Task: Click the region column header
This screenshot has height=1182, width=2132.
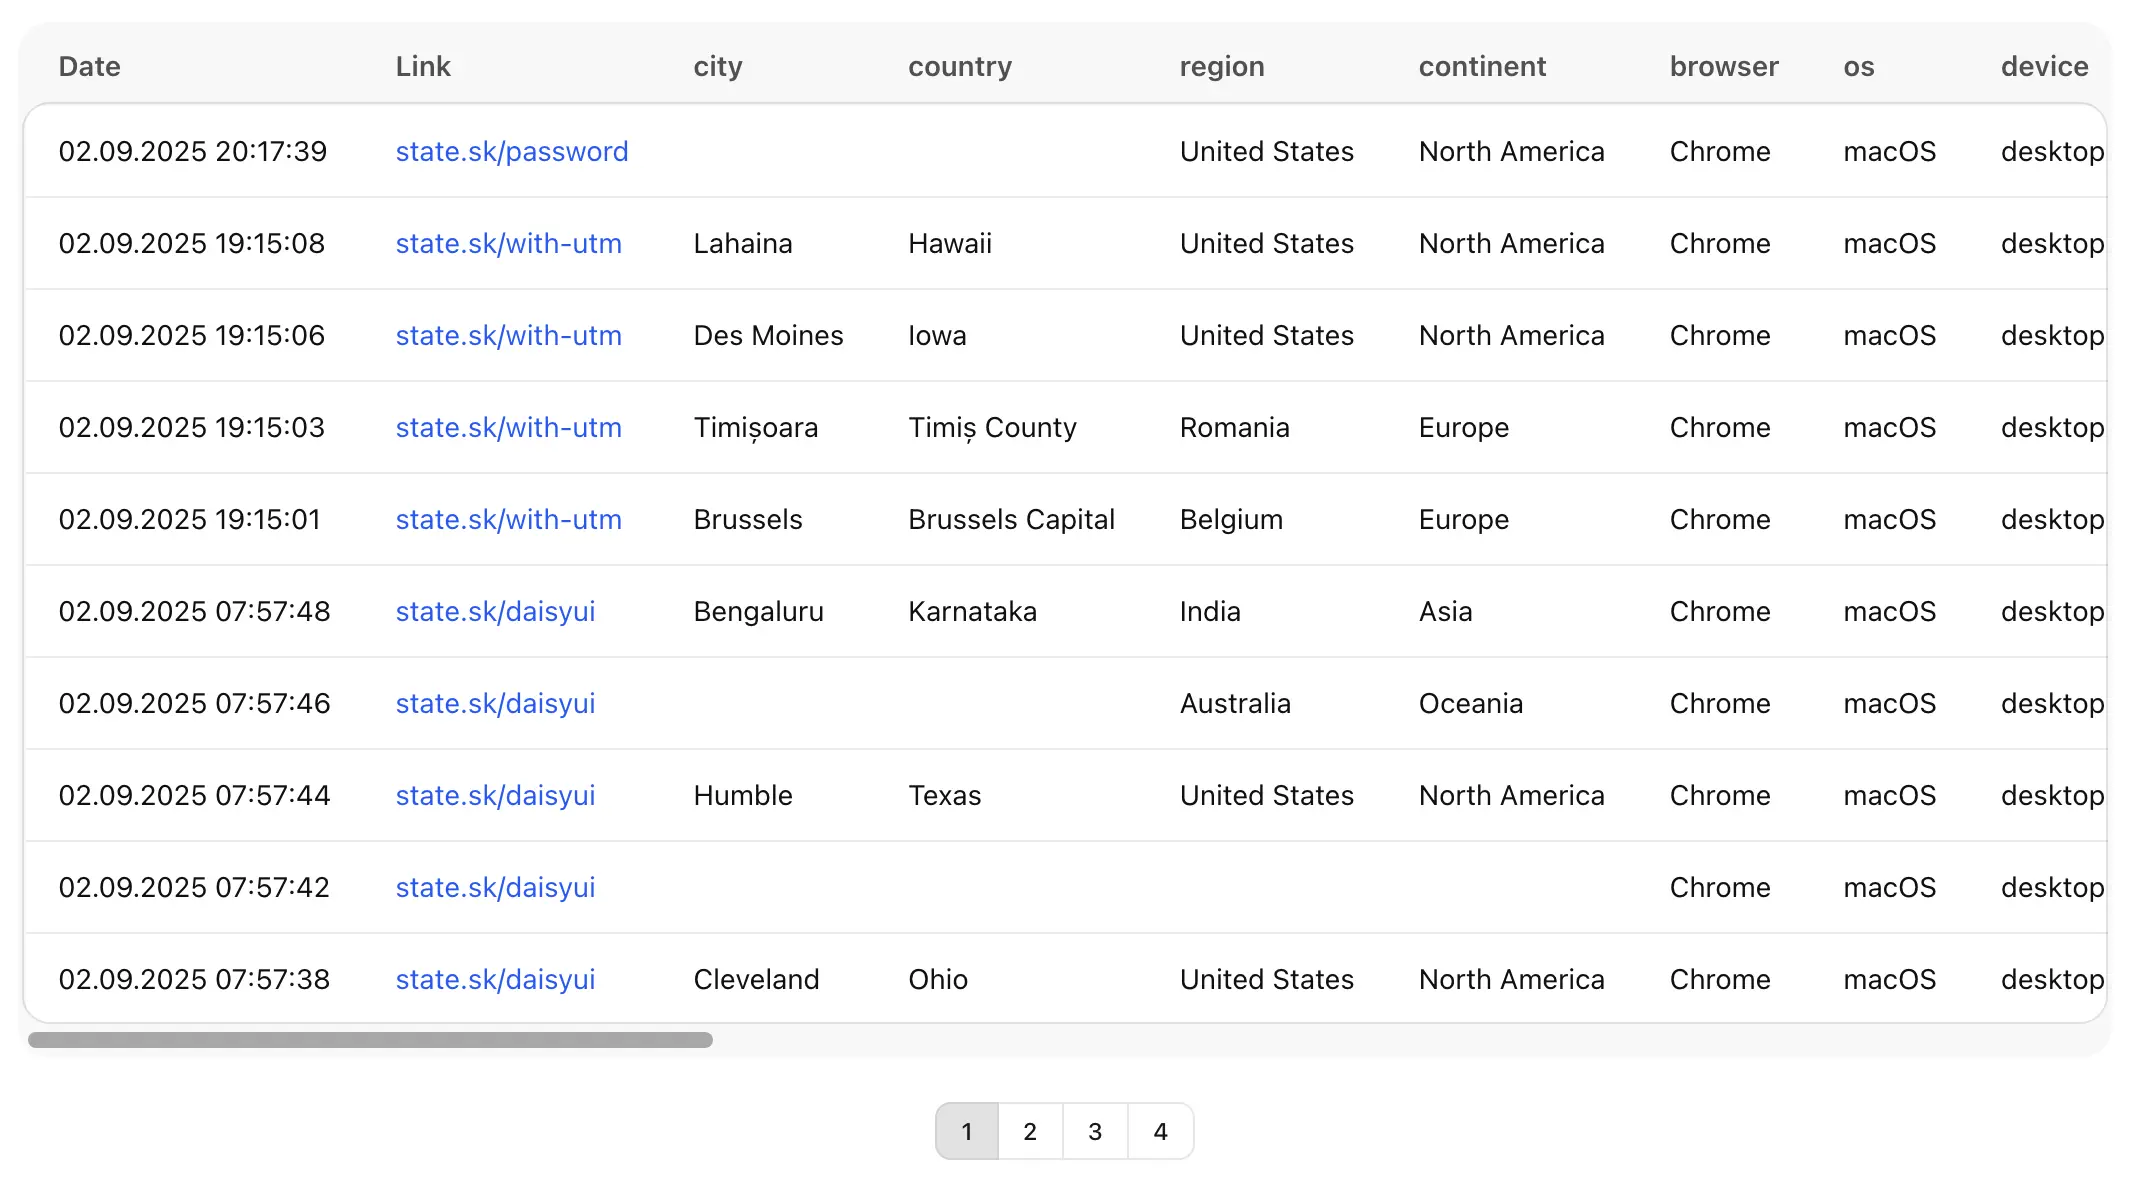Action: [1222, 66]
